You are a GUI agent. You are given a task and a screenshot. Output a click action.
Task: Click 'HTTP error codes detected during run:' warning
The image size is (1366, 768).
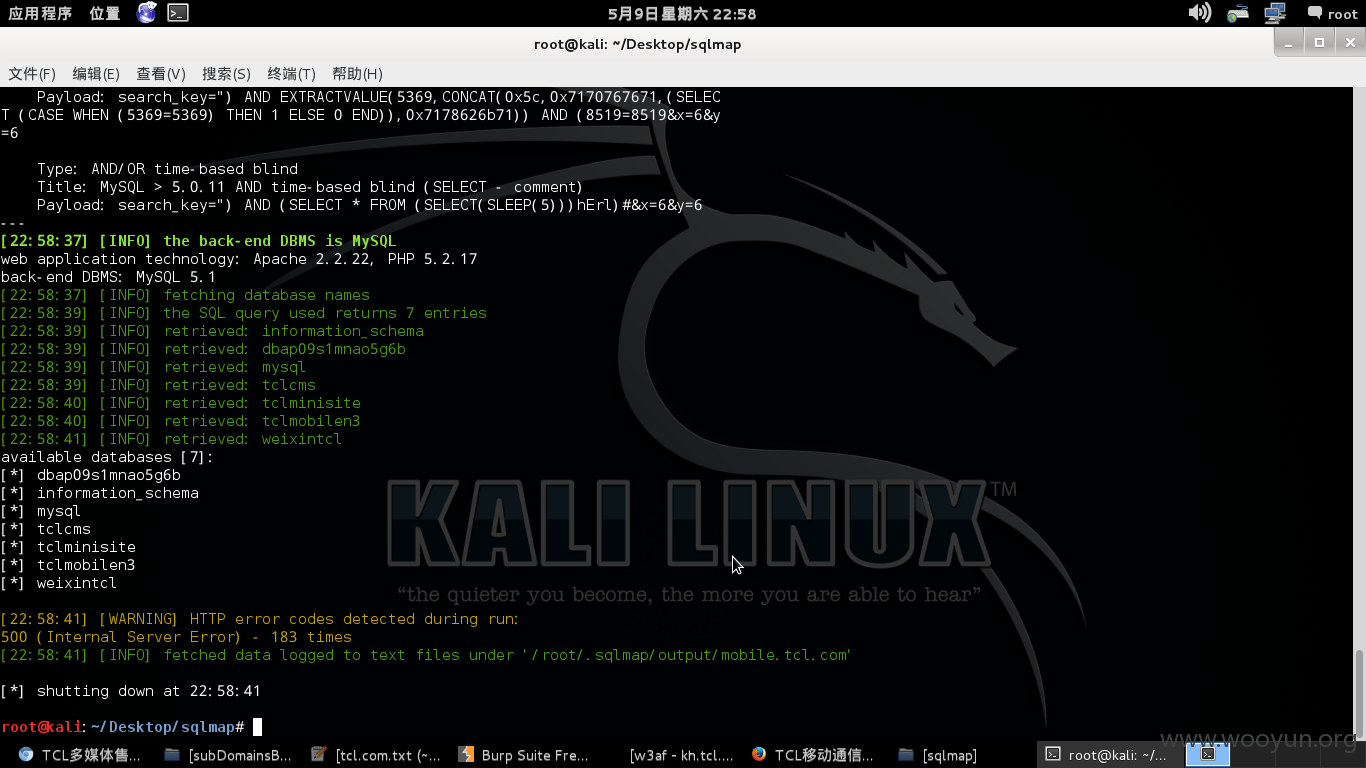(355, 619)
